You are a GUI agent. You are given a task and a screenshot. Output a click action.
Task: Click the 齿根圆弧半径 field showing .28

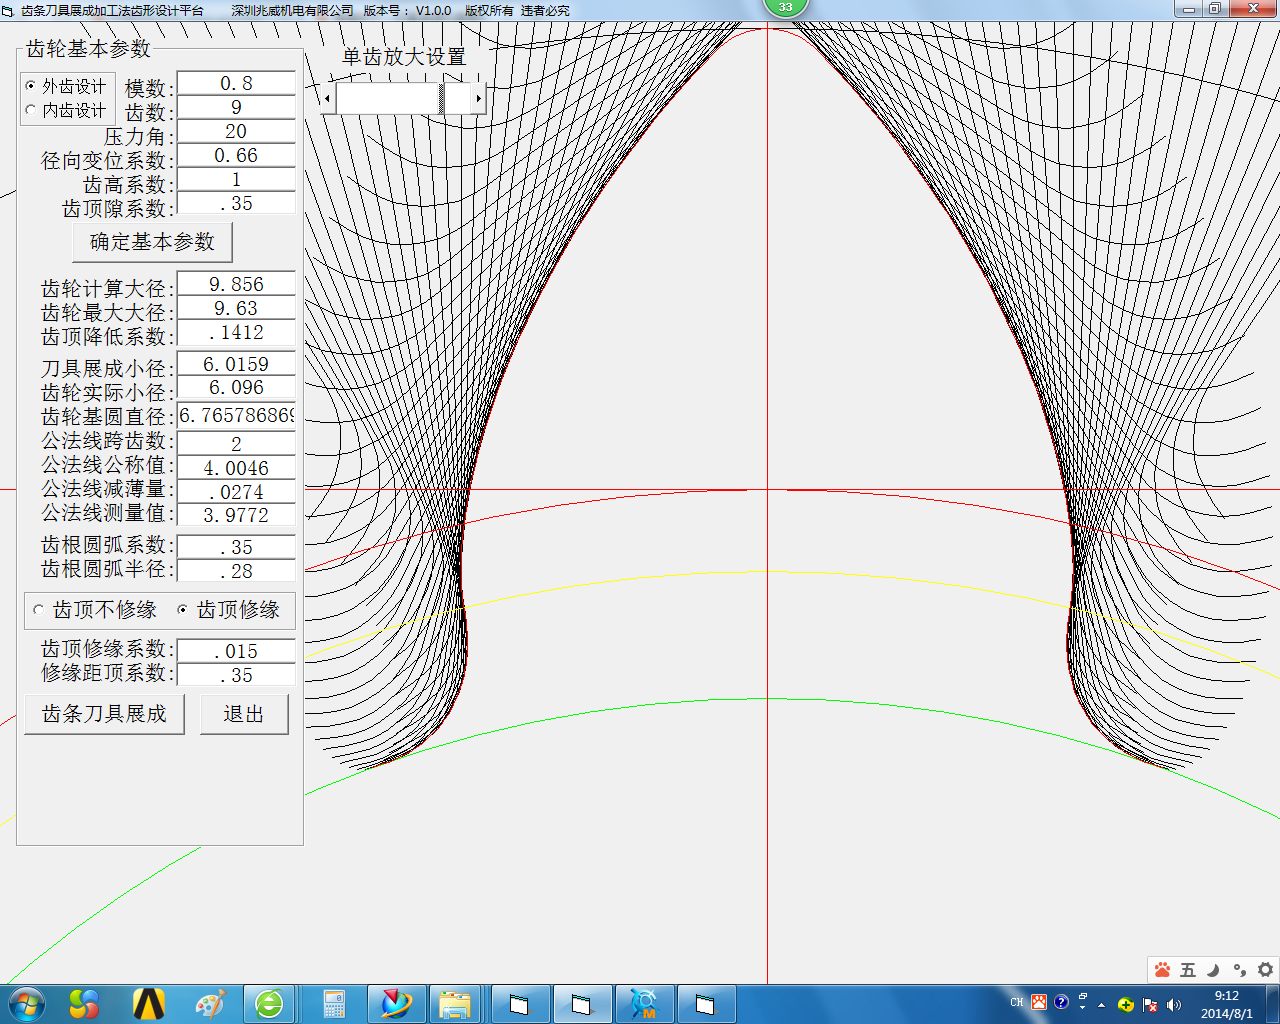[x=236, y=571]
